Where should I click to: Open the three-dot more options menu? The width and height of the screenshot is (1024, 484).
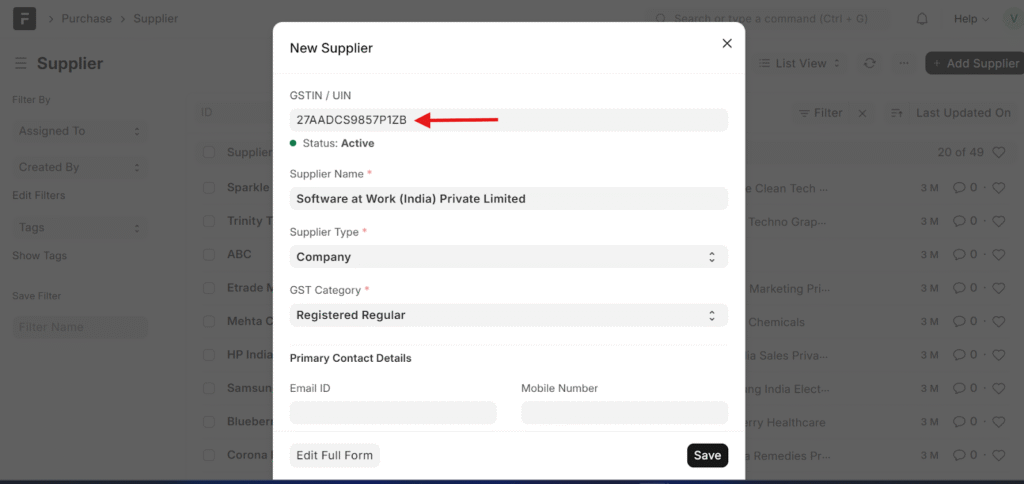(x=903, y=63)
